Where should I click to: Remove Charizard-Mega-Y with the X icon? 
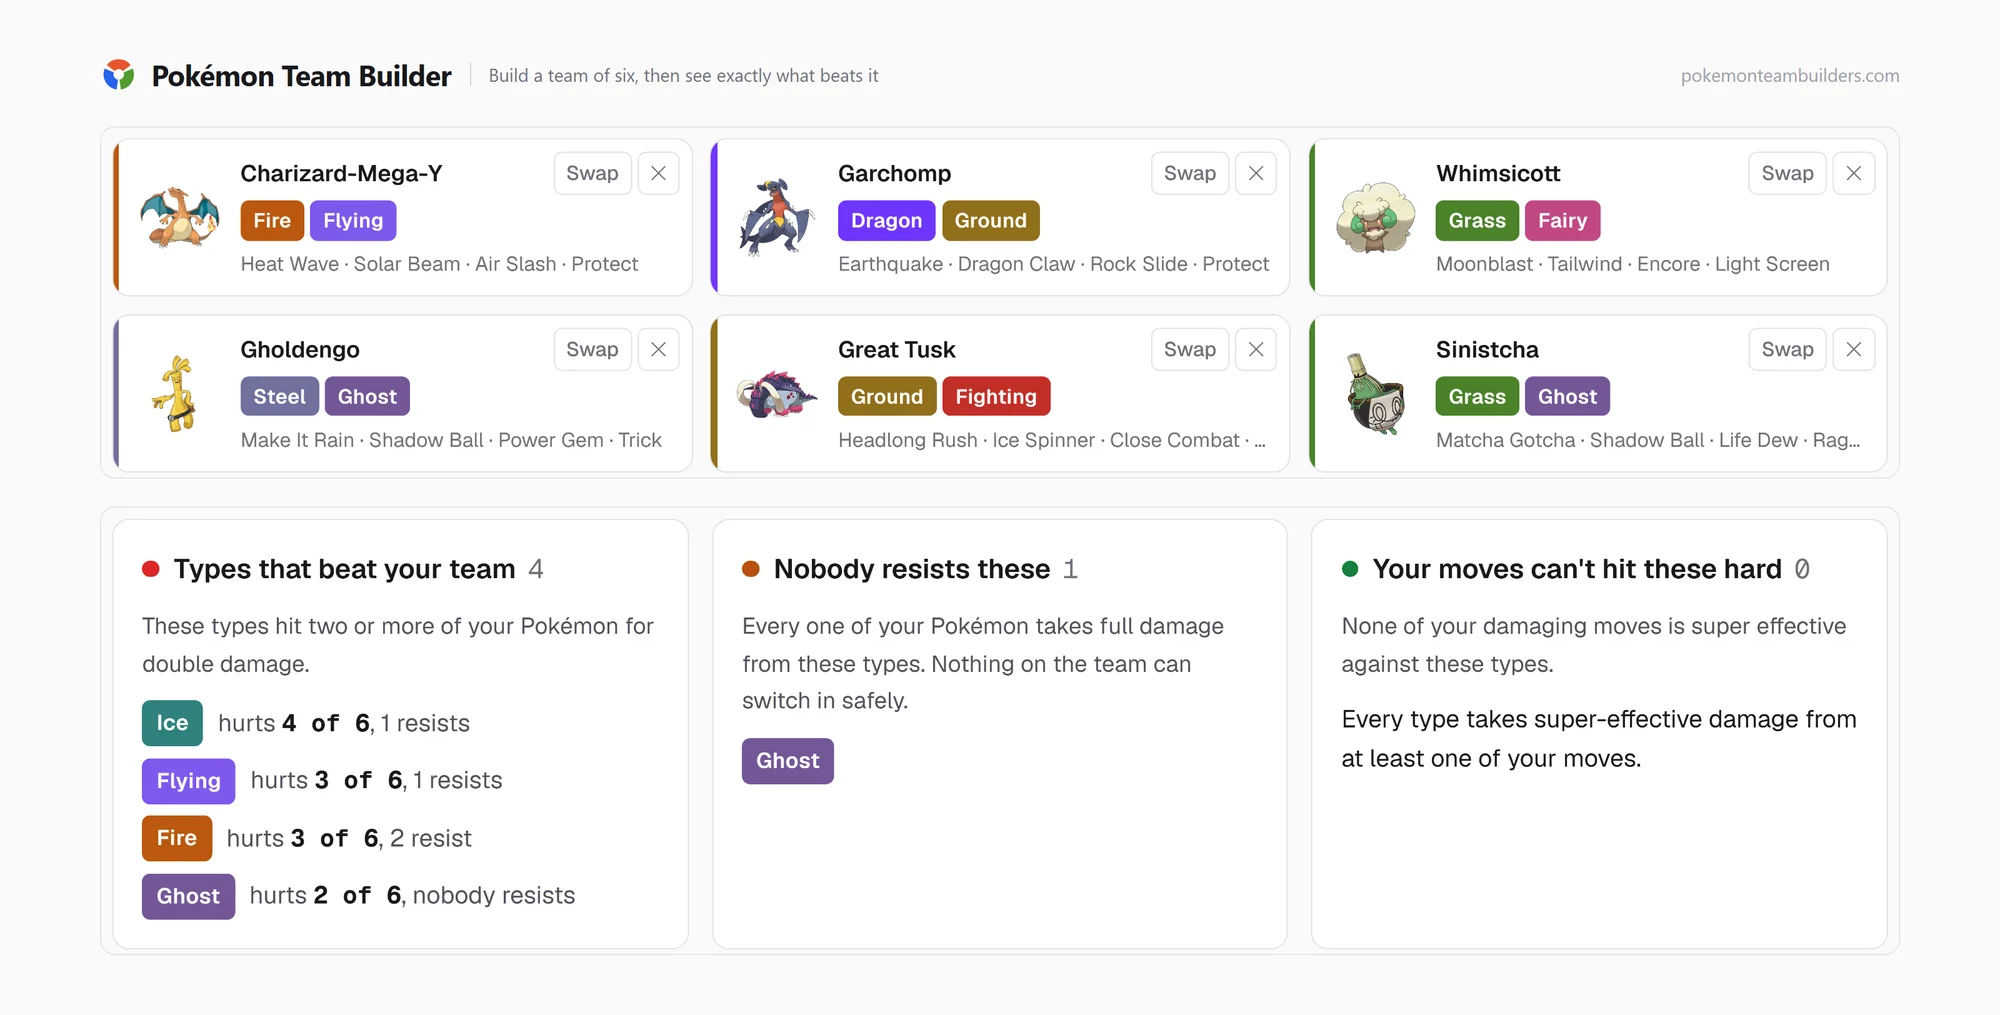pos(658,173)
